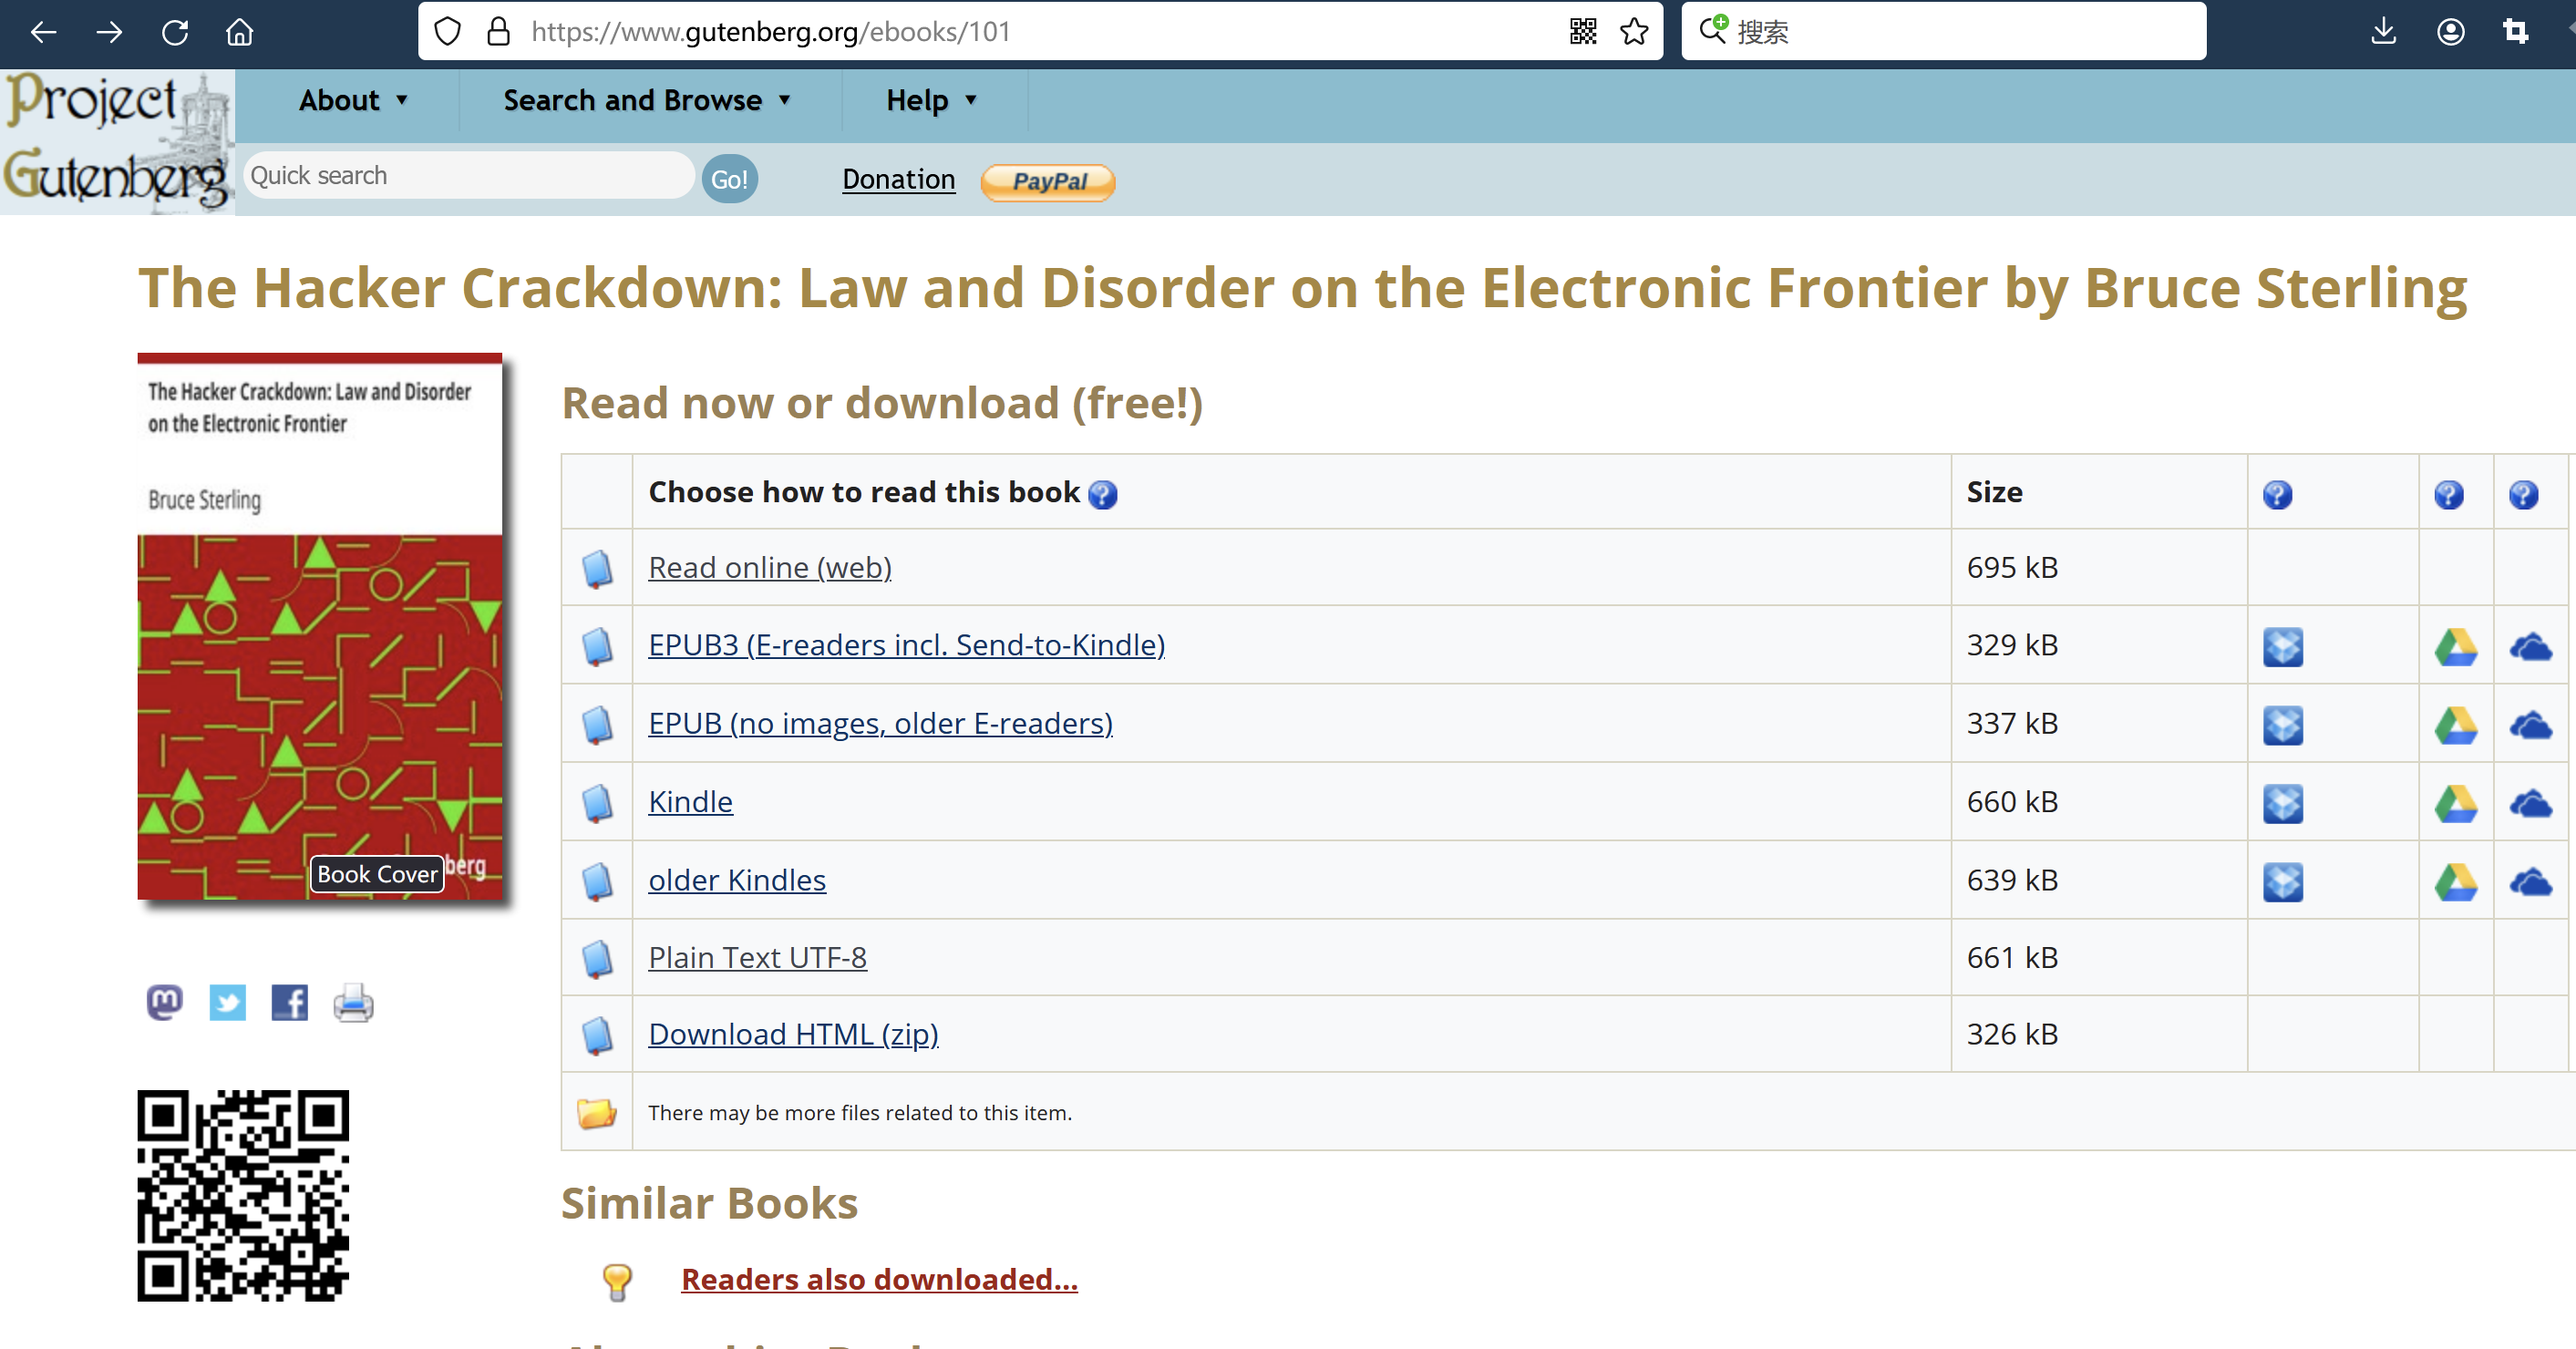Open the browser home page
The image size is (2576, 1349).
point(240,32)
